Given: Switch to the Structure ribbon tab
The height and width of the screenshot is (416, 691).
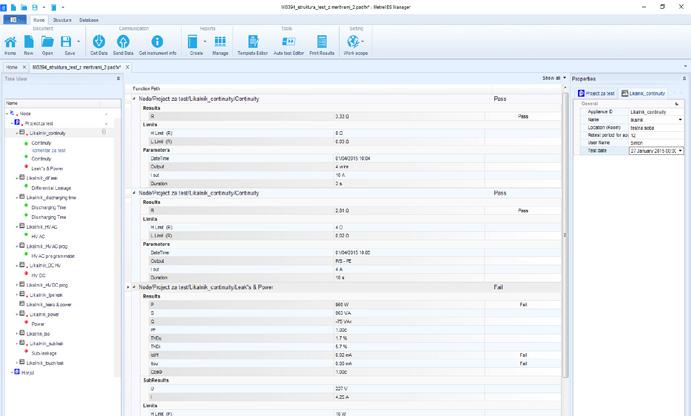Looking at the screenshot, I should [x=62, y=20].
